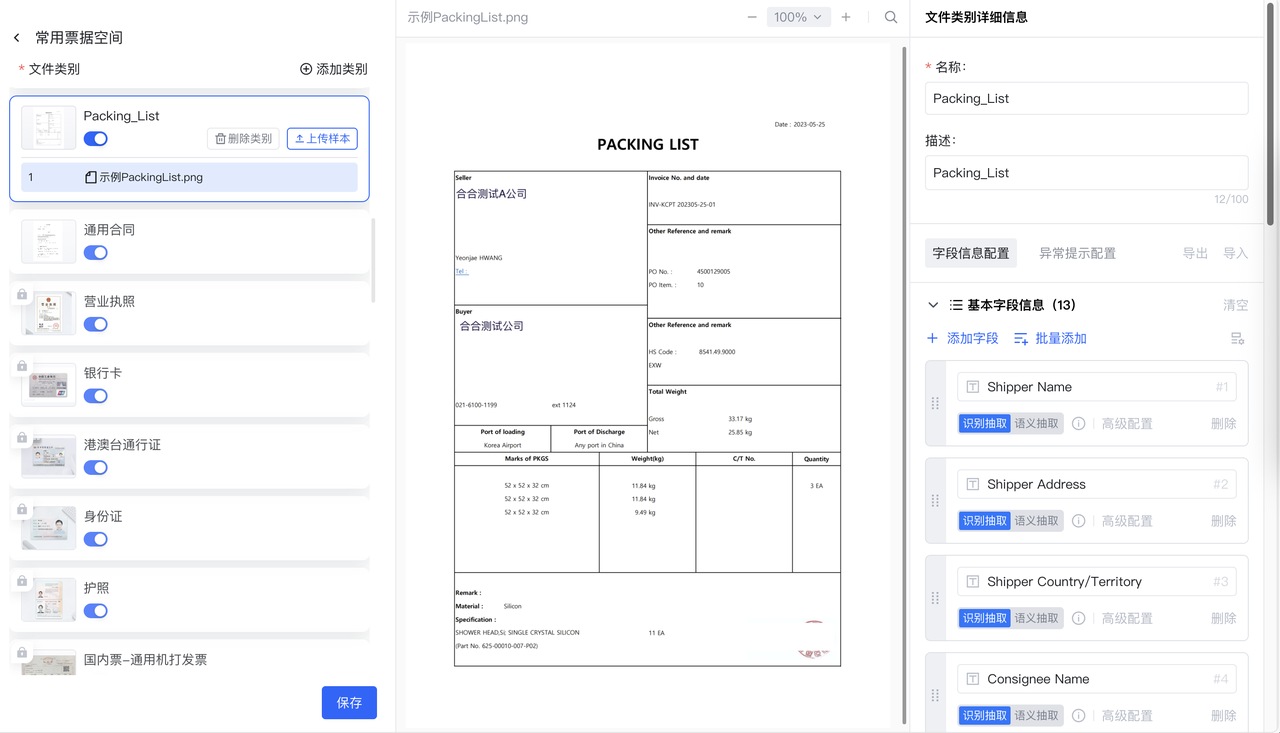Click the 添加字段 plus icon
Viewport: 1280px width, 733px height.
coord(932,338)
